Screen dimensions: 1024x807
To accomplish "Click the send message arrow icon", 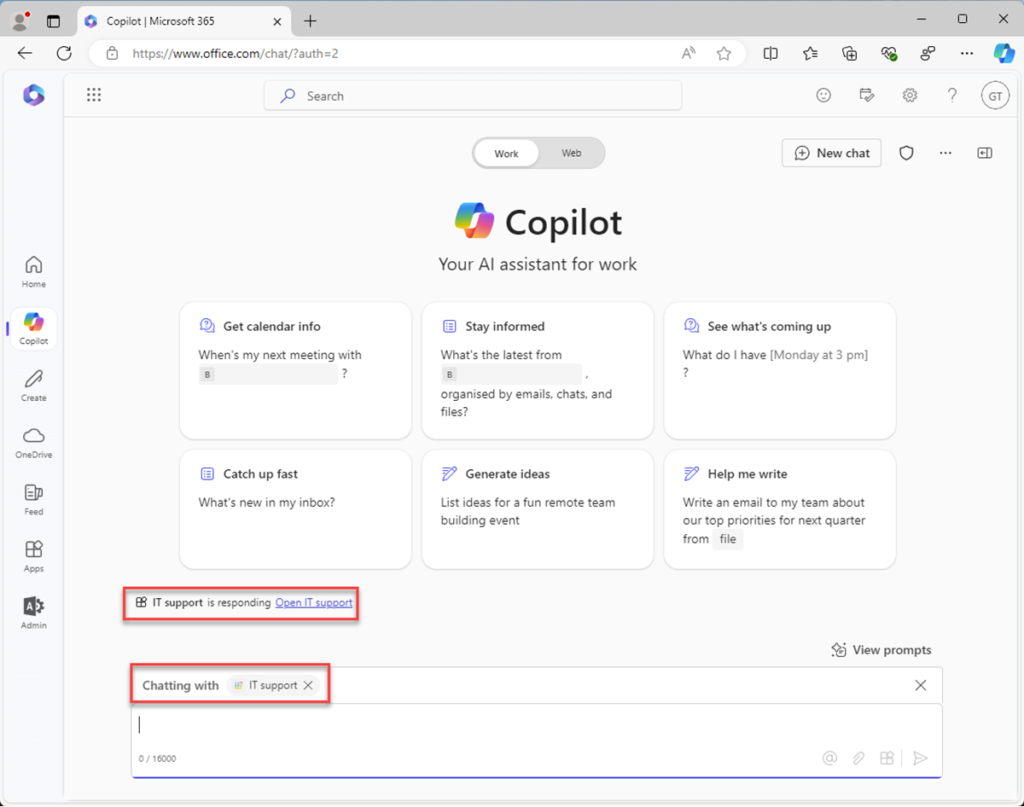I will pyautogui.click(x=920, y=758).
